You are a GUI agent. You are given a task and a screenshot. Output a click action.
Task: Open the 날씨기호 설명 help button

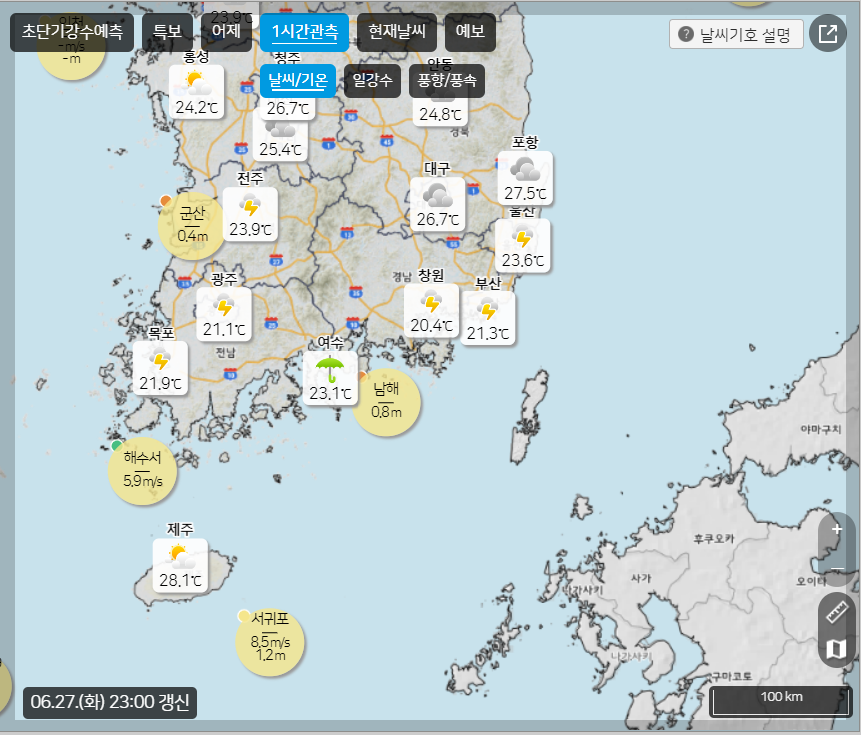pyautogui.click(x=736, y=35)
